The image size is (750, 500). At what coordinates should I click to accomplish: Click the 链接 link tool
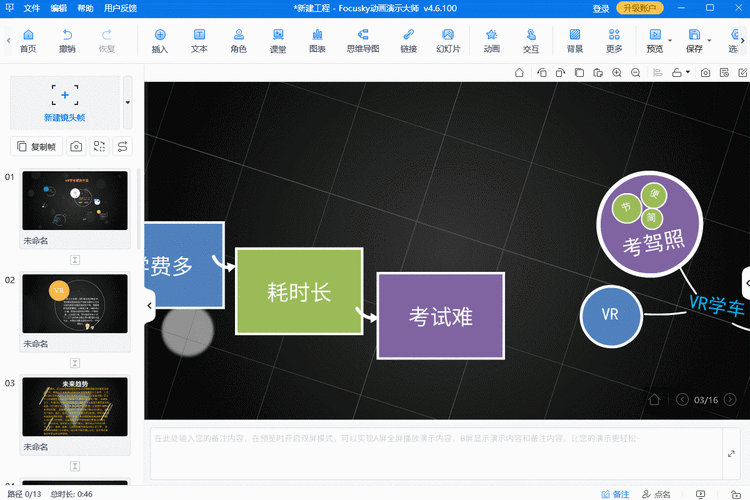click(x=408, y=41)
